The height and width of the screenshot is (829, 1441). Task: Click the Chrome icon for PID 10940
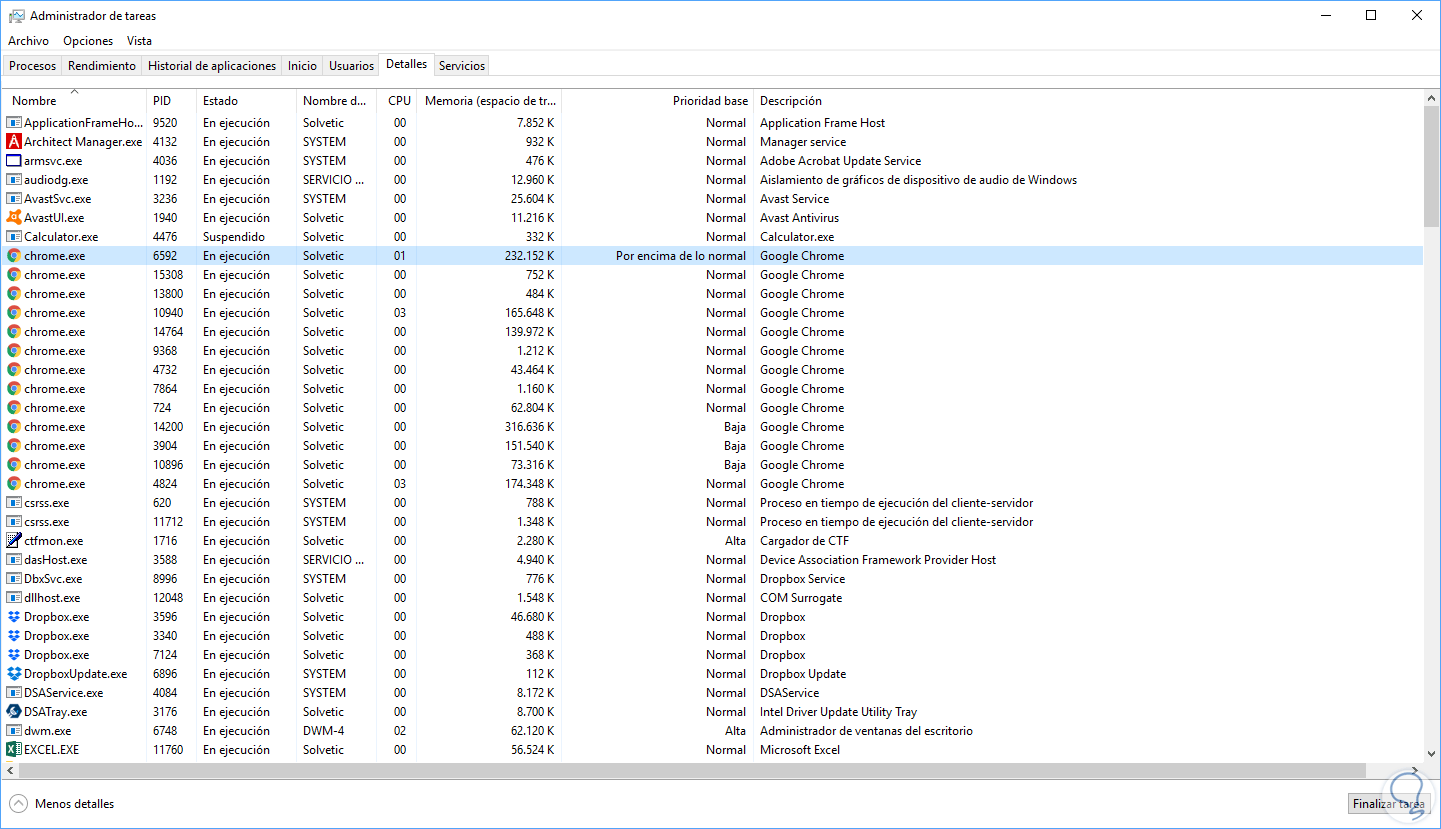click(14, 313)
